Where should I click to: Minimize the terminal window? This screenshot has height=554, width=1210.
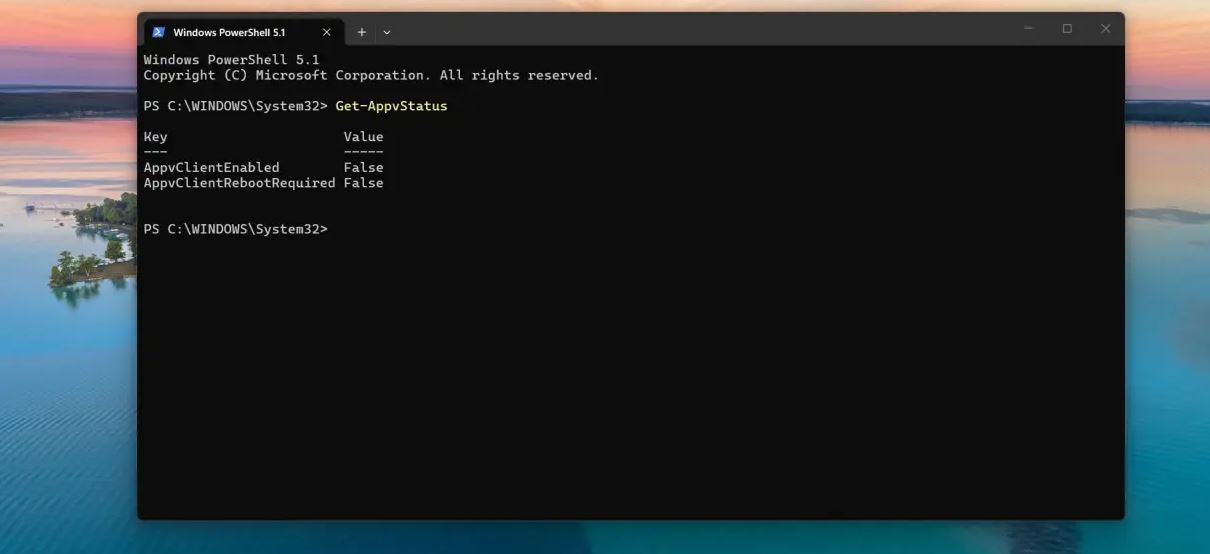coord(1029,29)
